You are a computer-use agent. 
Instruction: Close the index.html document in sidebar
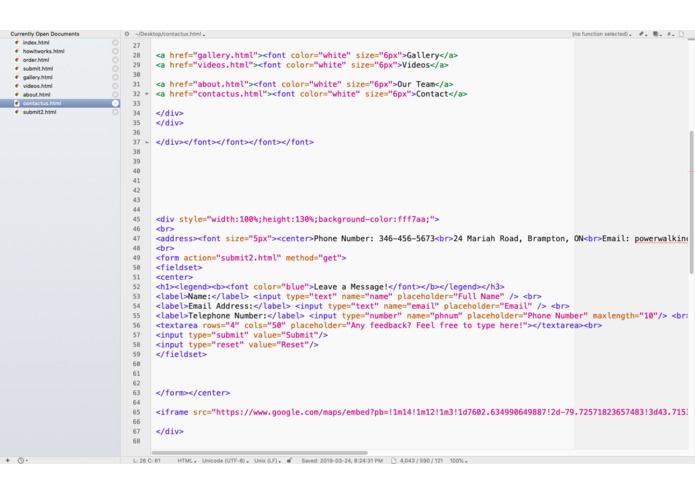(x=115, y=43)
